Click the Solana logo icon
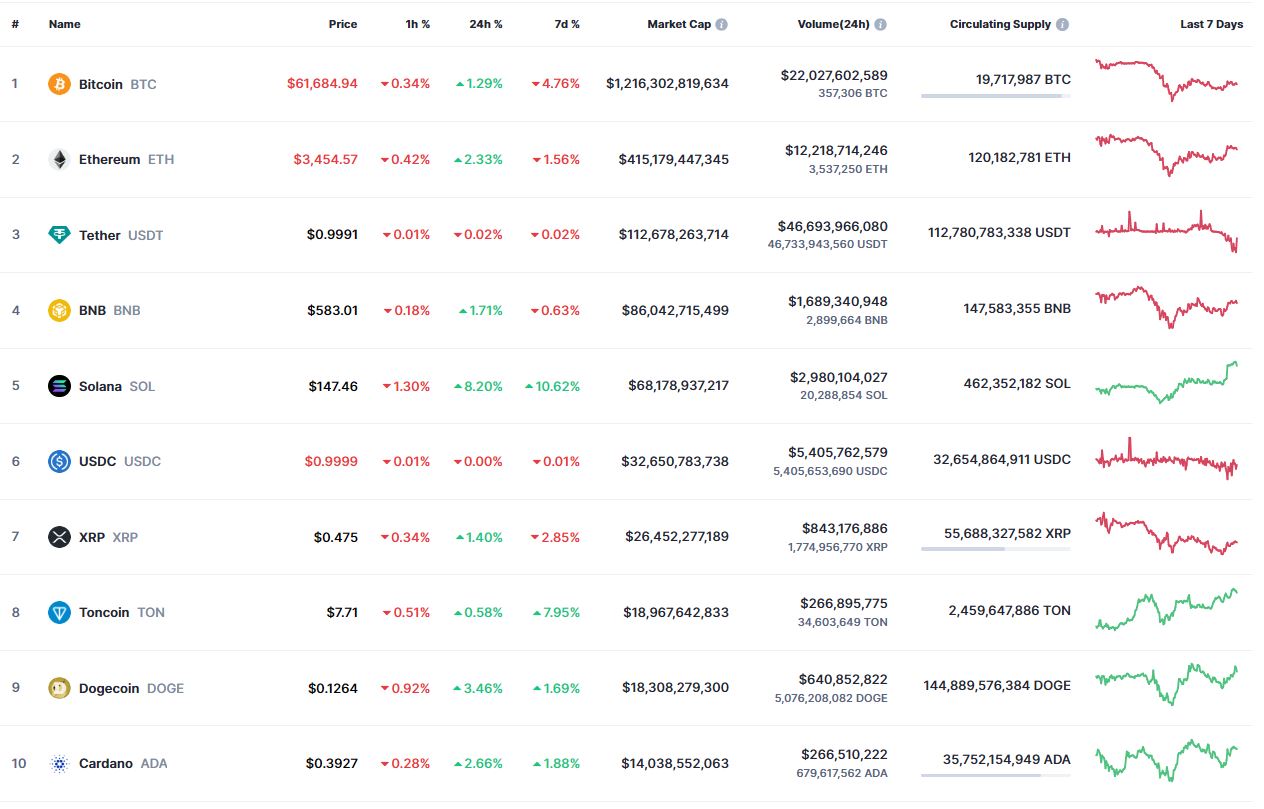This screenshot has height=809, width=1264. [60, 386]
